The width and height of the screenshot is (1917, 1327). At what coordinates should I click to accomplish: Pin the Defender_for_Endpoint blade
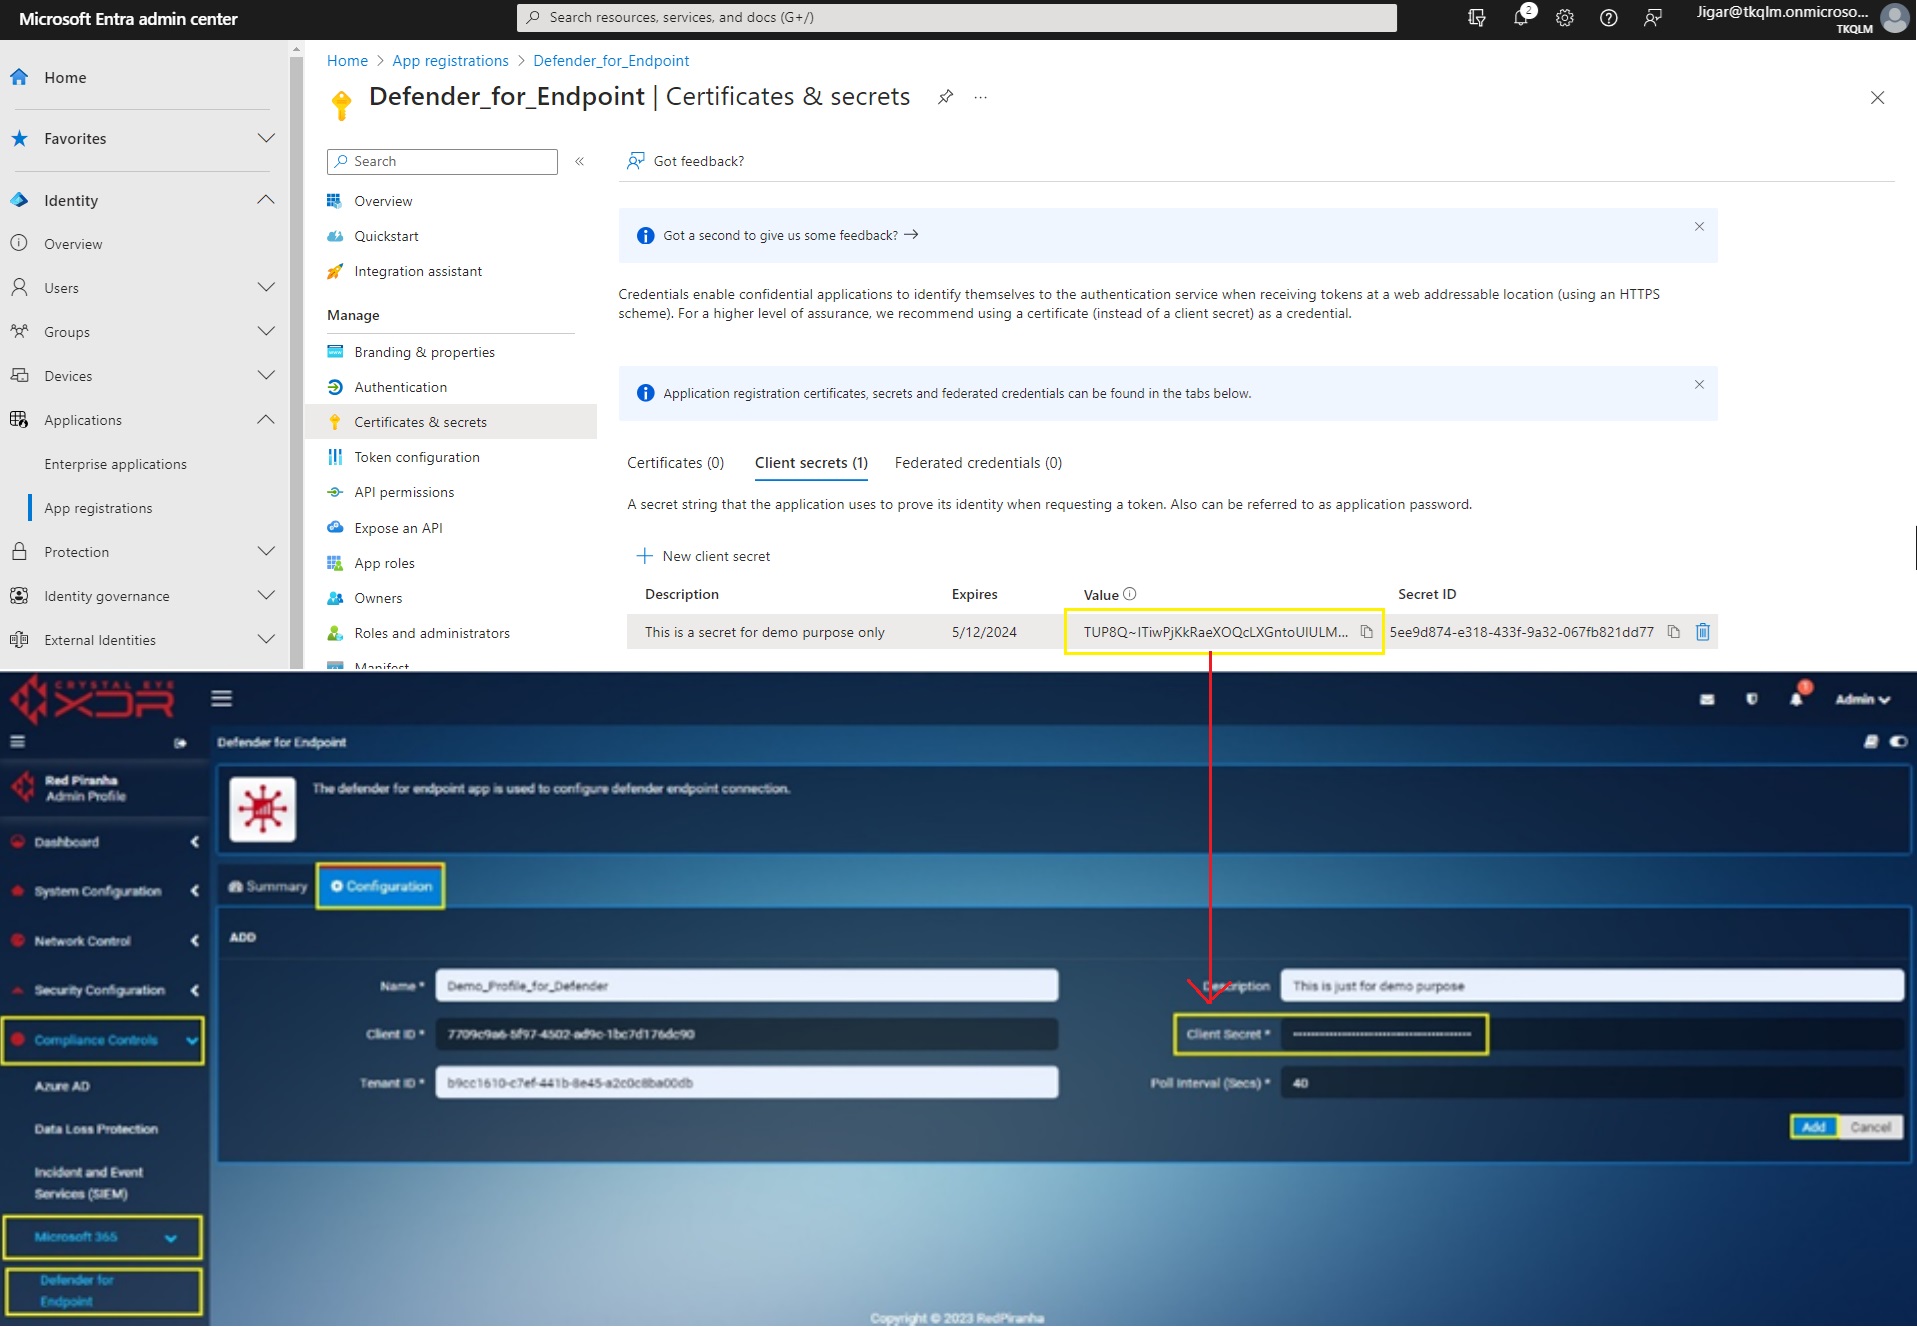coord(945,97)
